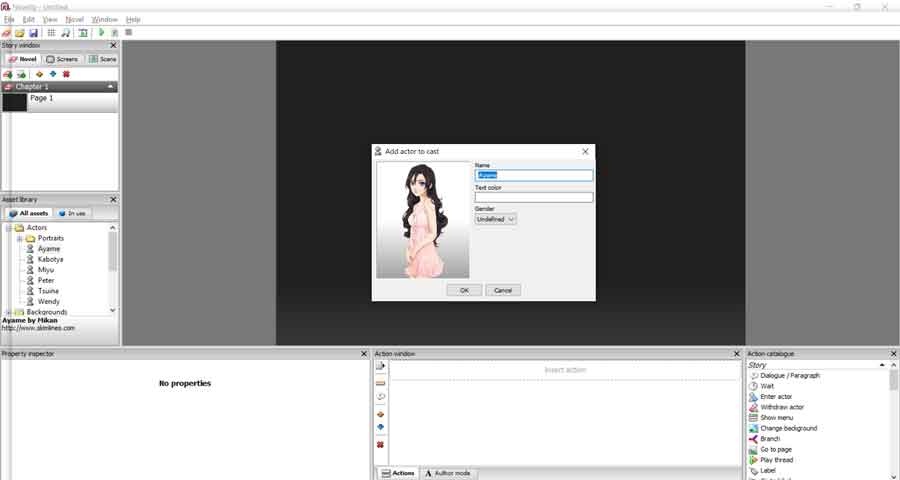Click the Save floppy disk icon
Screen dimensions: 900x480
[33, 33]
